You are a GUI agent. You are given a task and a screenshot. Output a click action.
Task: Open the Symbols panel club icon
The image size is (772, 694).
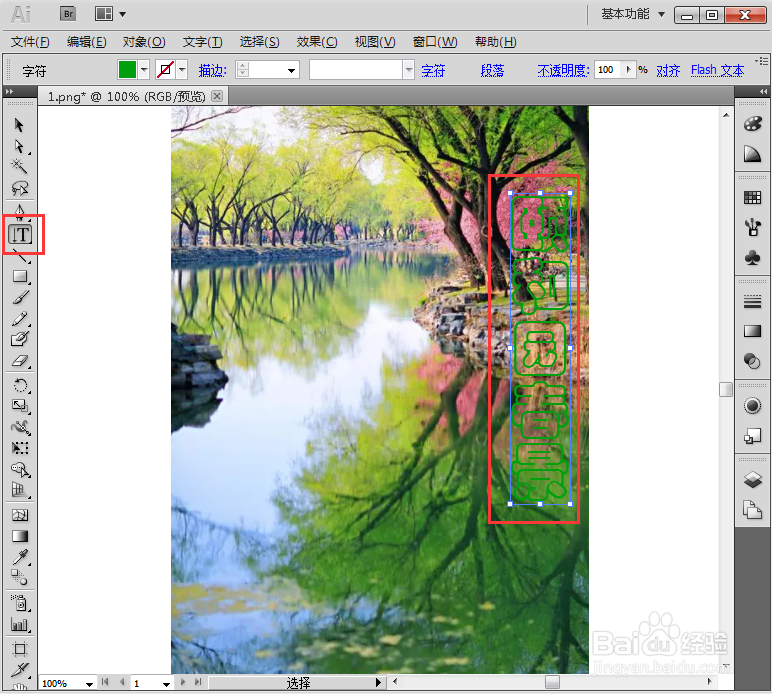tap(752, 257)
